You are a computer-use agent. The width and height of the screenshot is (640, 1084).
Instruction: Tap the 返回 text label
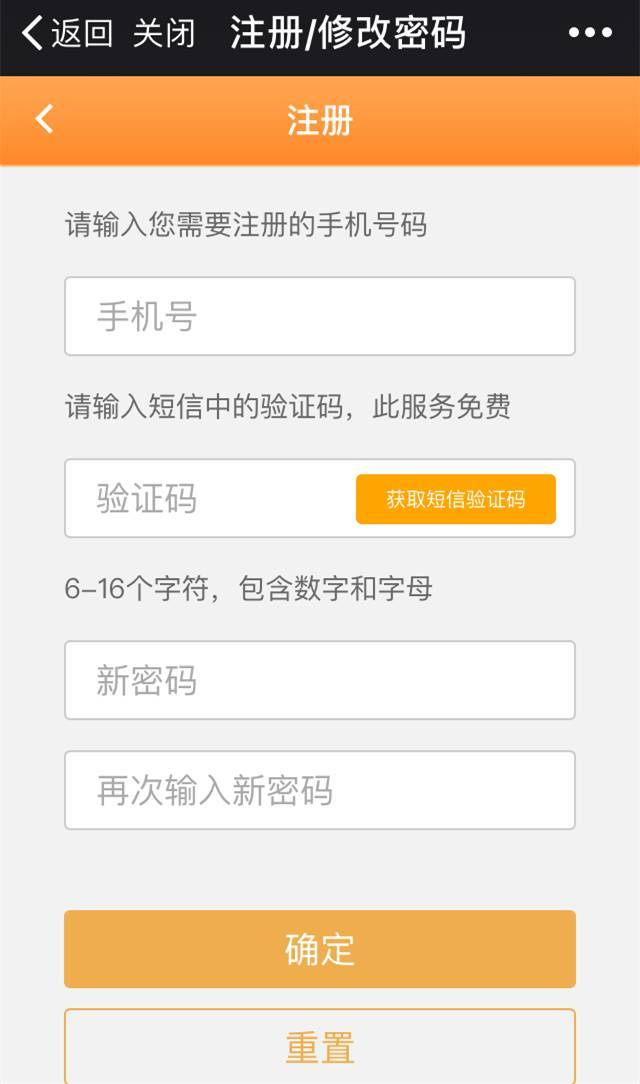point(82,33)
